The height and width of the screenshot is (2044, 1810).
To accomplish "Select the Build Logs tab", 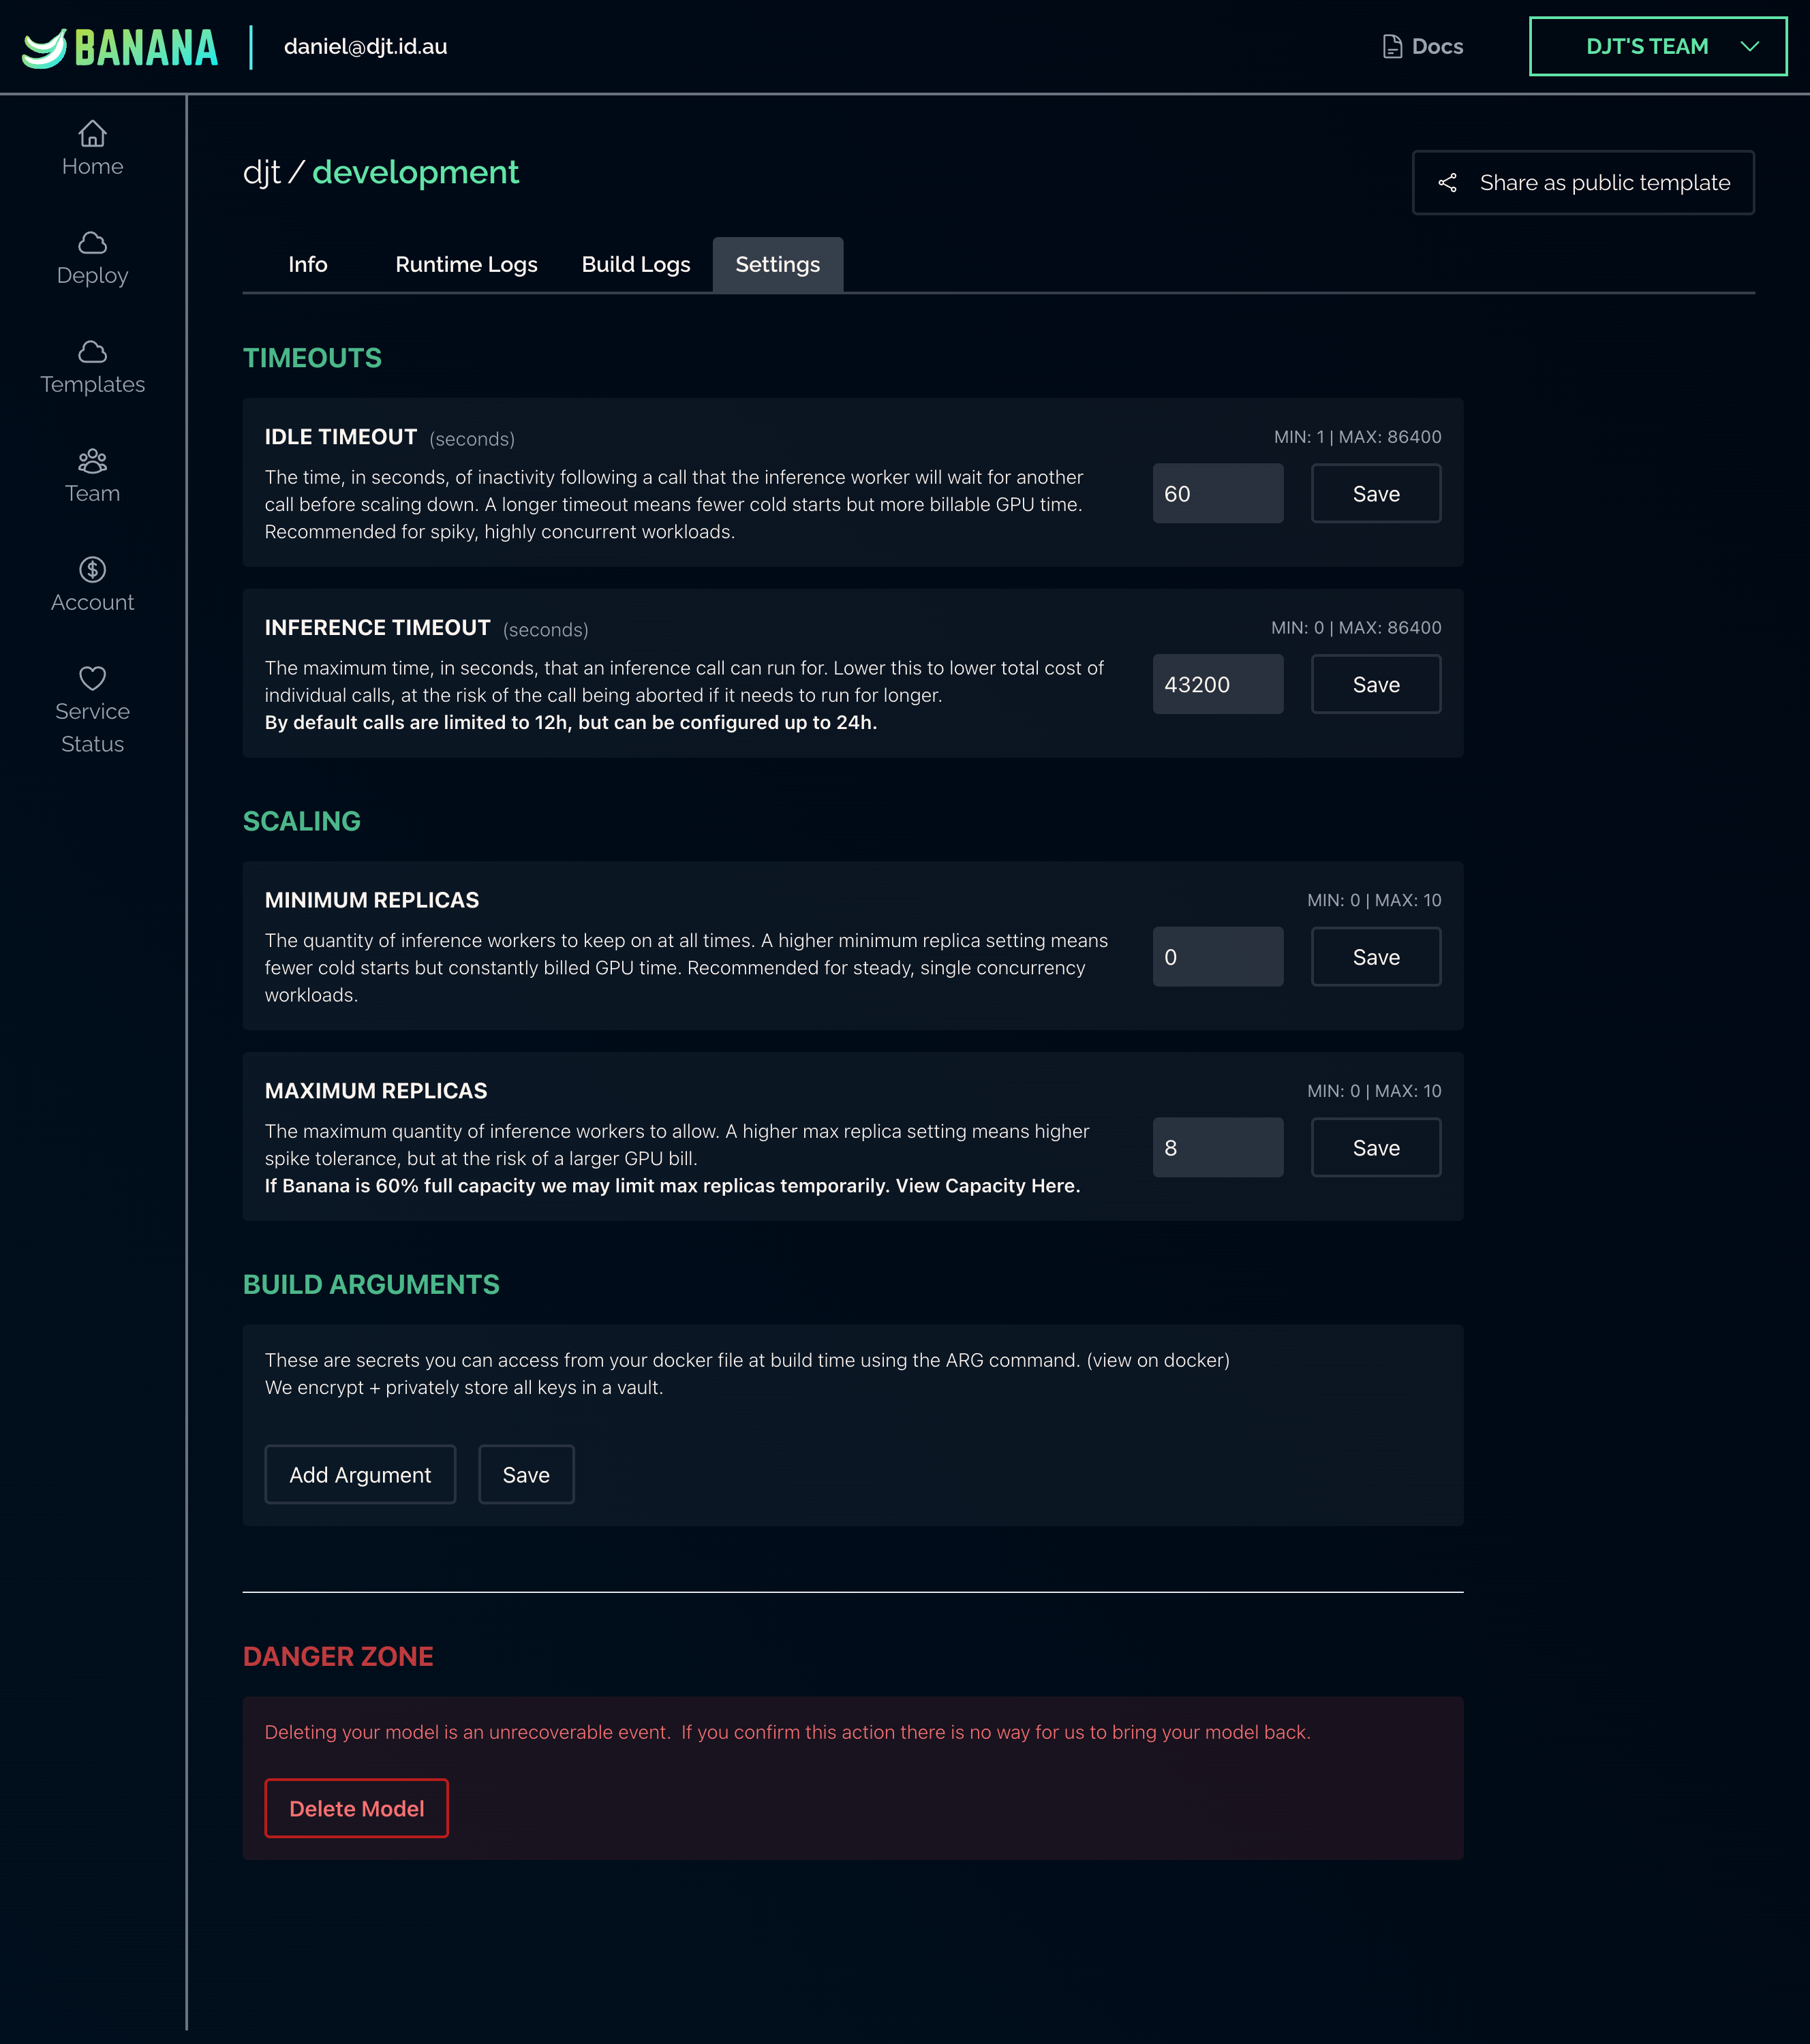I will click(x=636, y=265).
